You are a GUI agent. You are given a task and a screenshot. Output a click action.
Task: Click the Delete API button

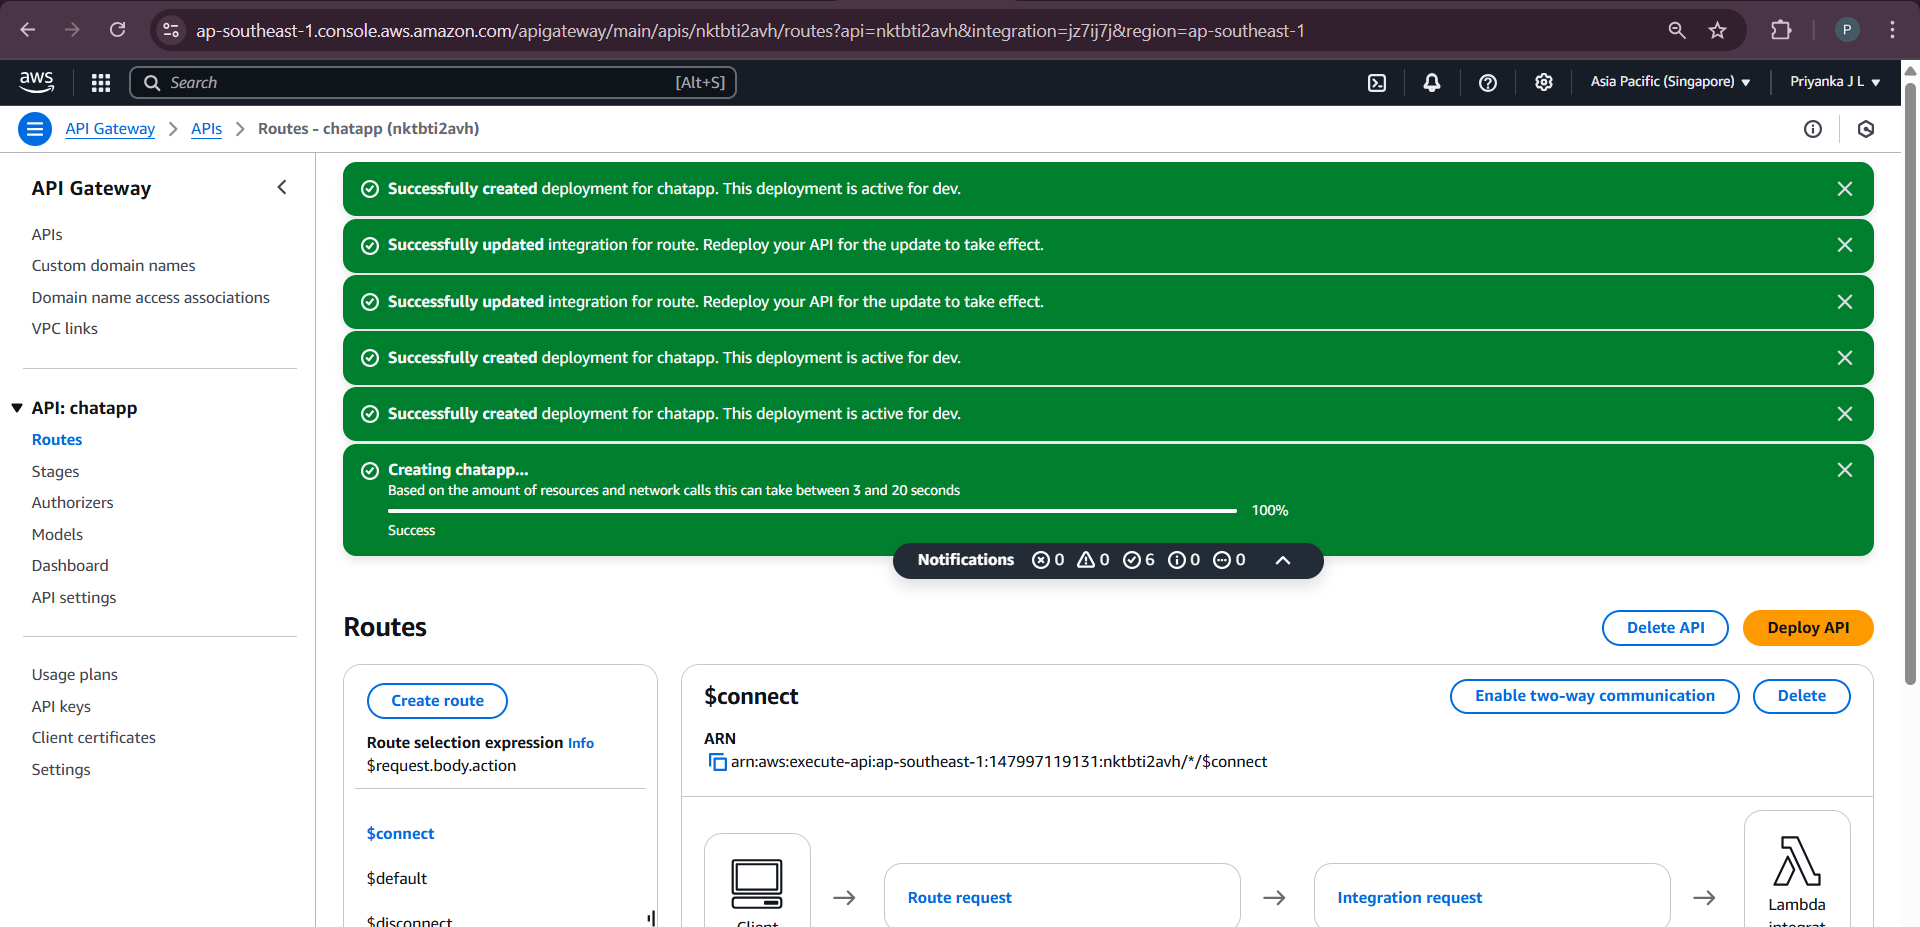(x=1665, y=628)
